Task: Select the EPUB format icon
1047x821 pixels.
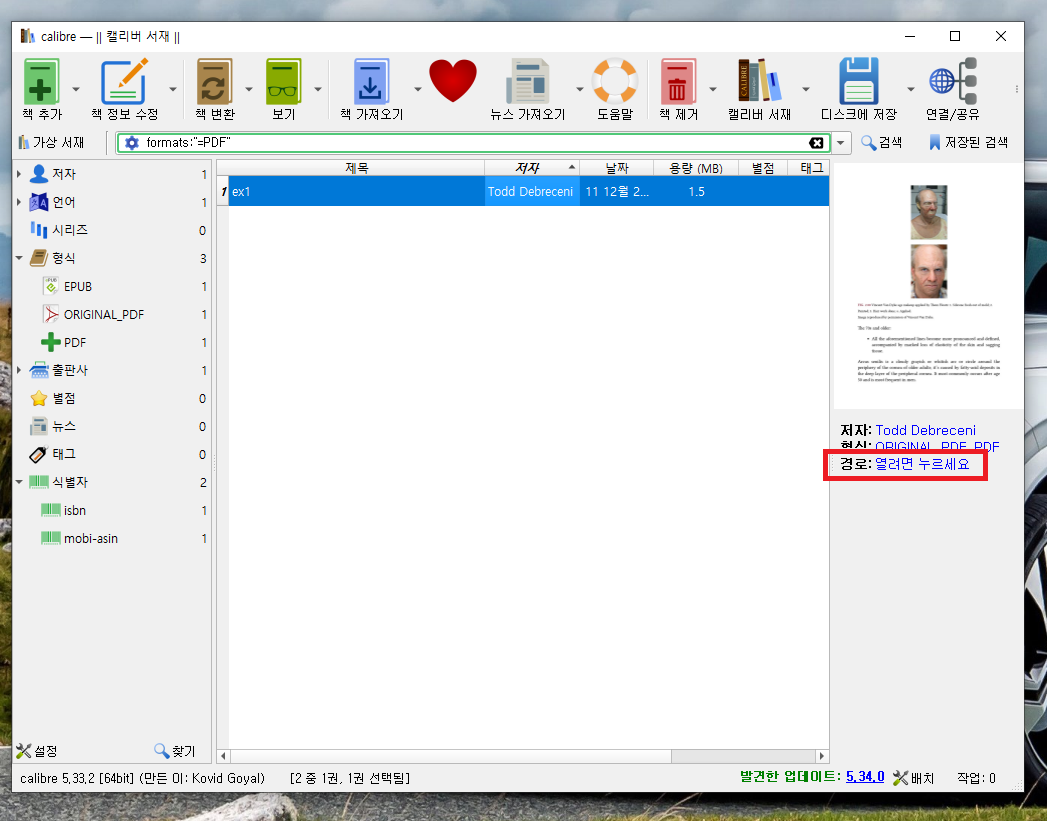Action: pyautogui.click(x=51, y=286)
